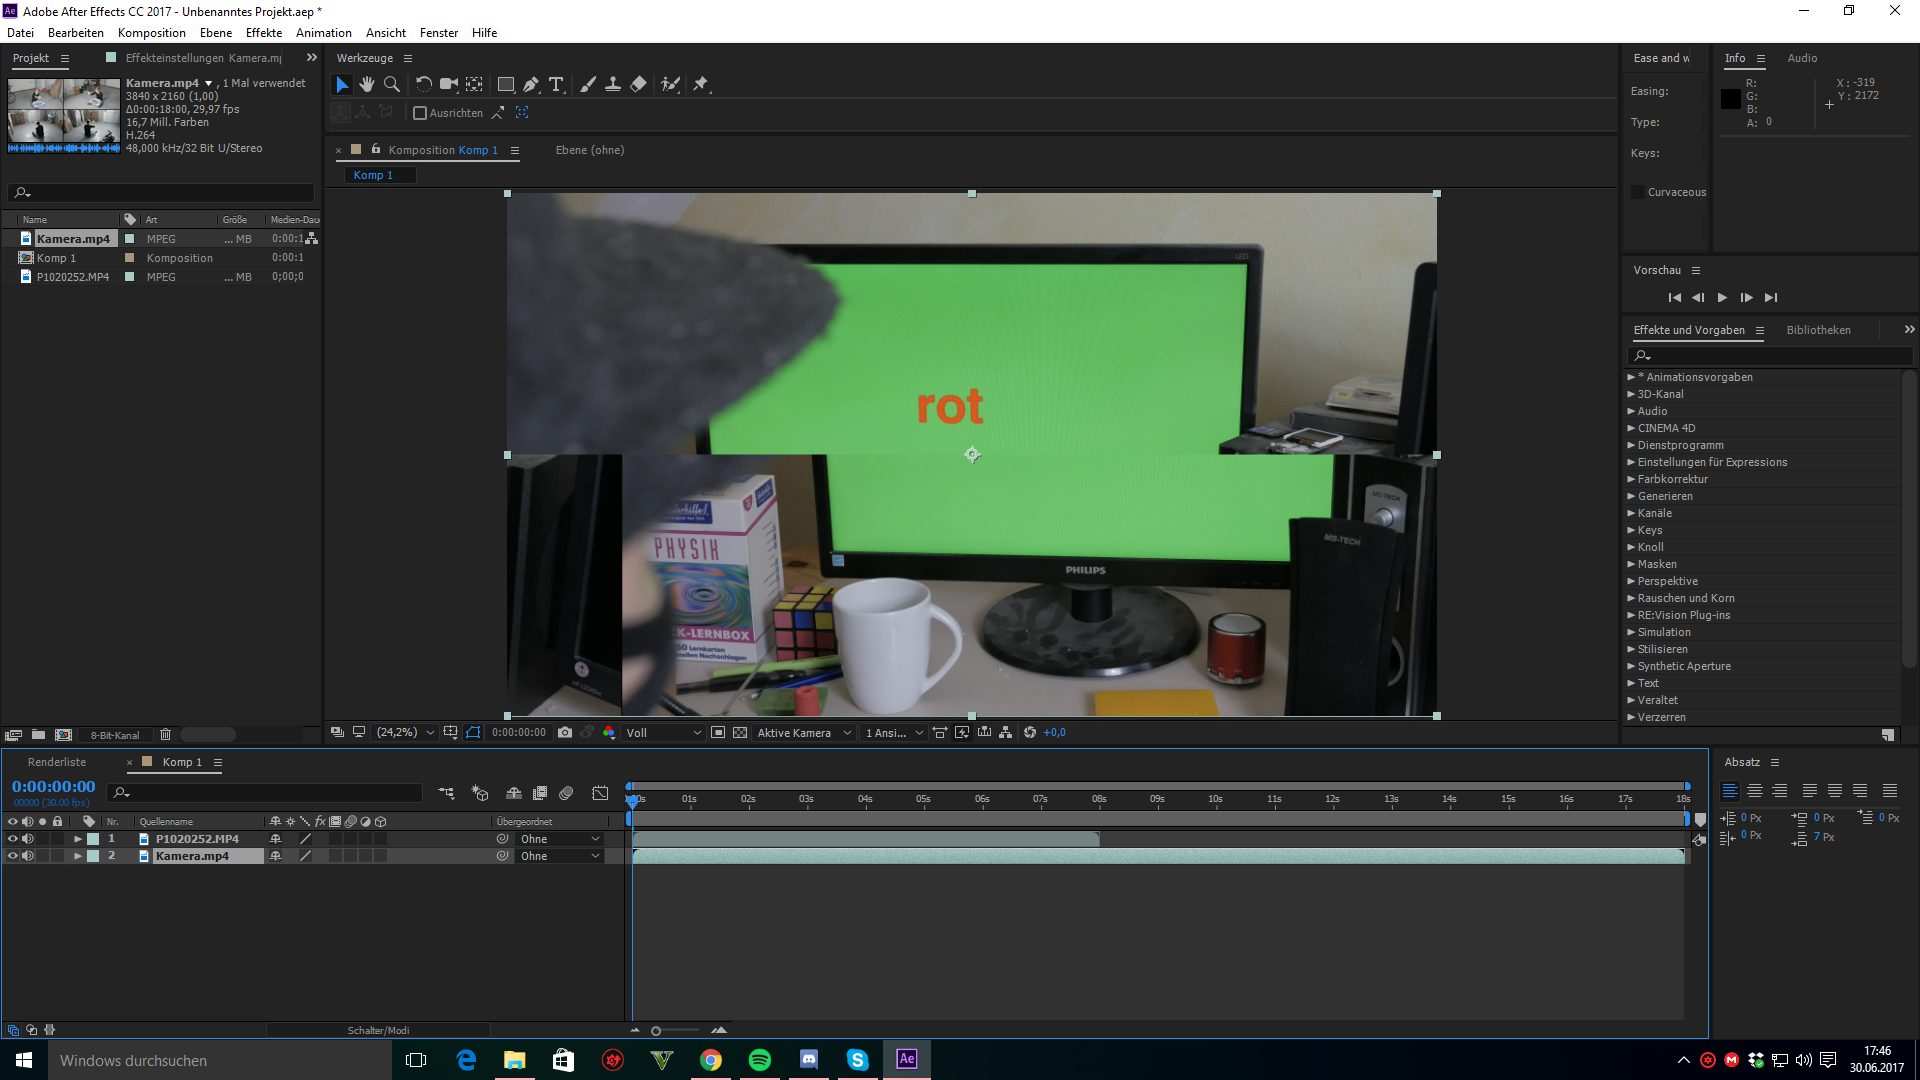
Task: Switch to the Bibliotheken tab
Action: (x=1818, y=330)
